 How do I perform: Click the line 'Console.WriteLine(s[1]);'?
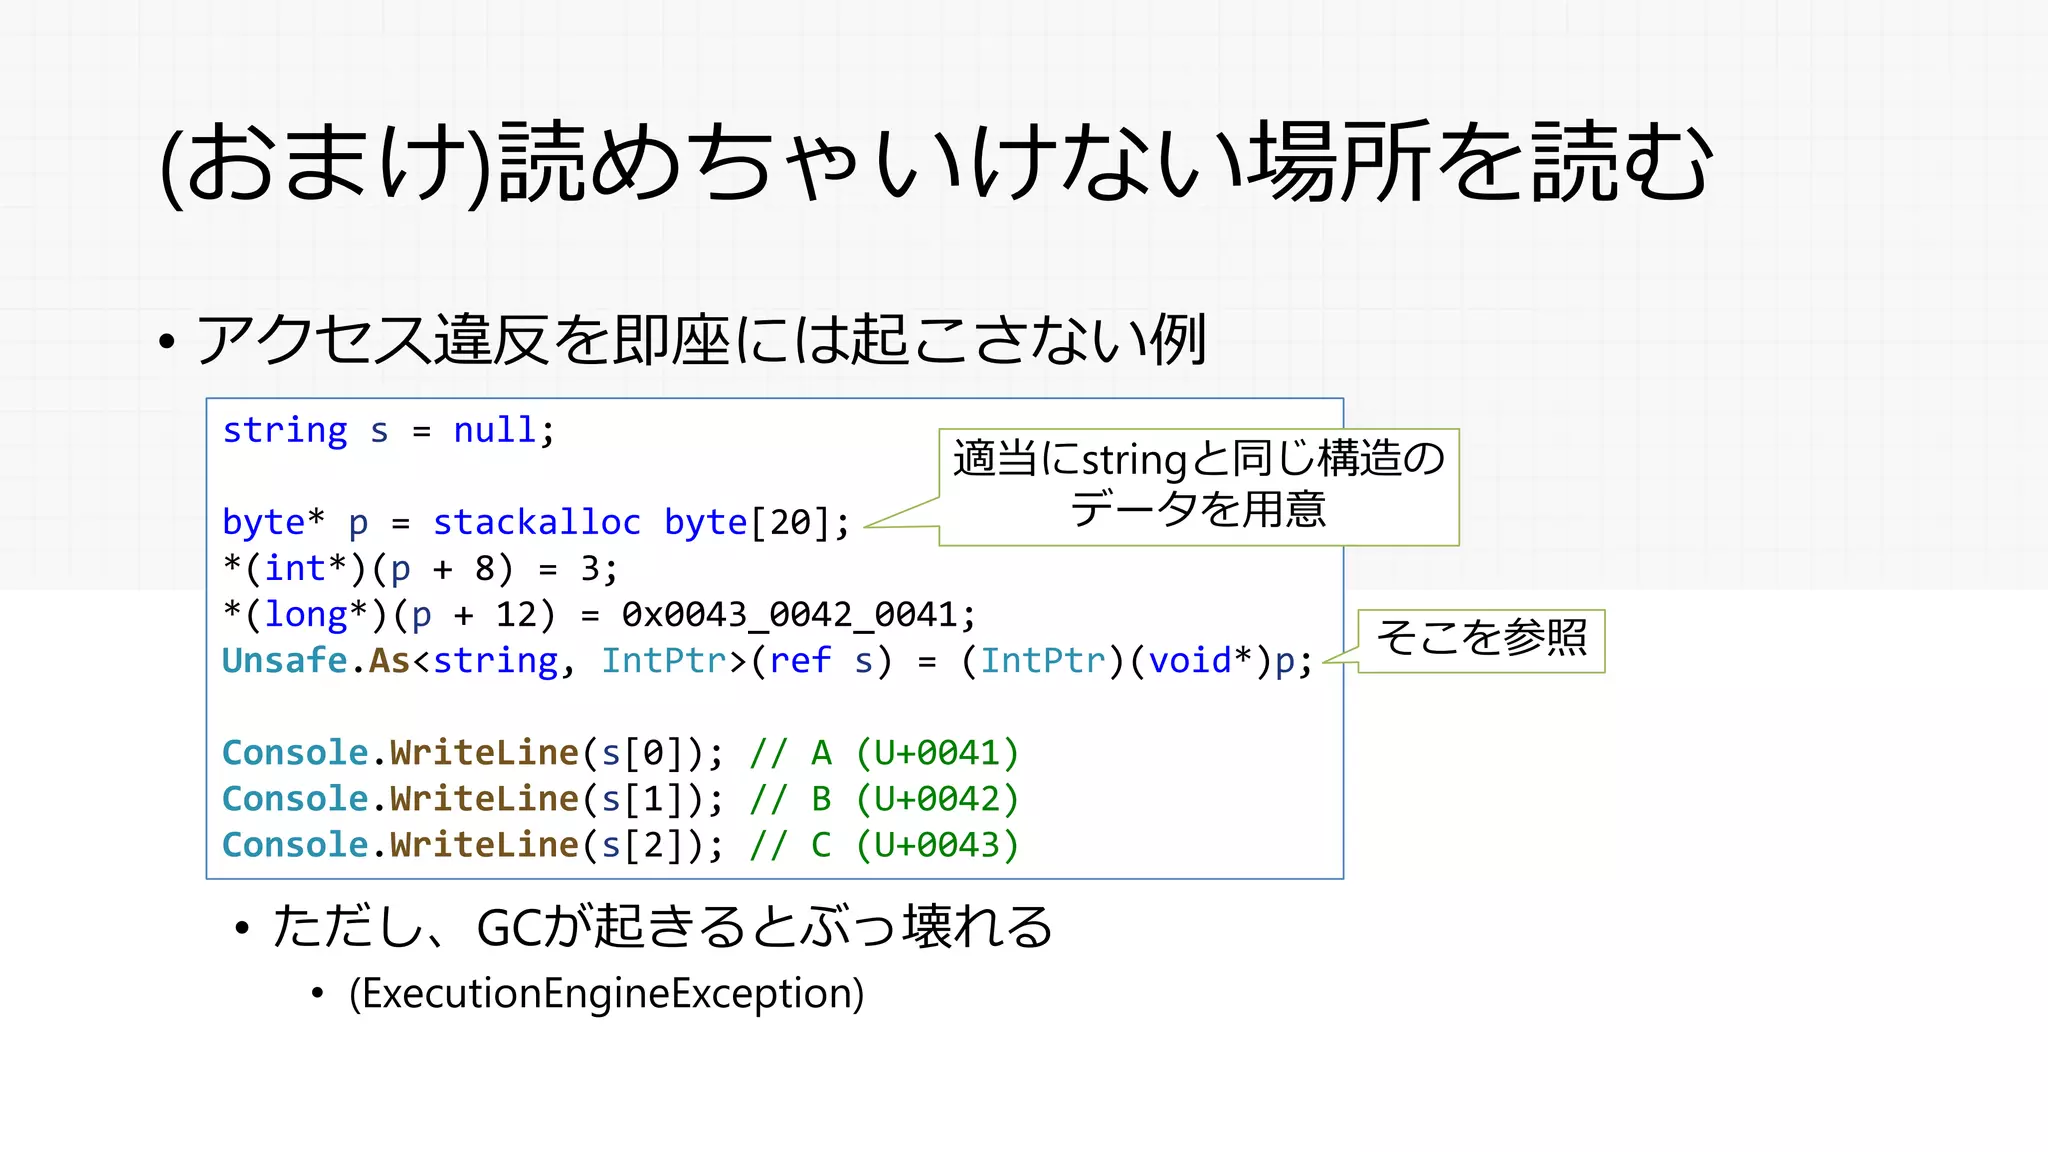click(472, 798)
